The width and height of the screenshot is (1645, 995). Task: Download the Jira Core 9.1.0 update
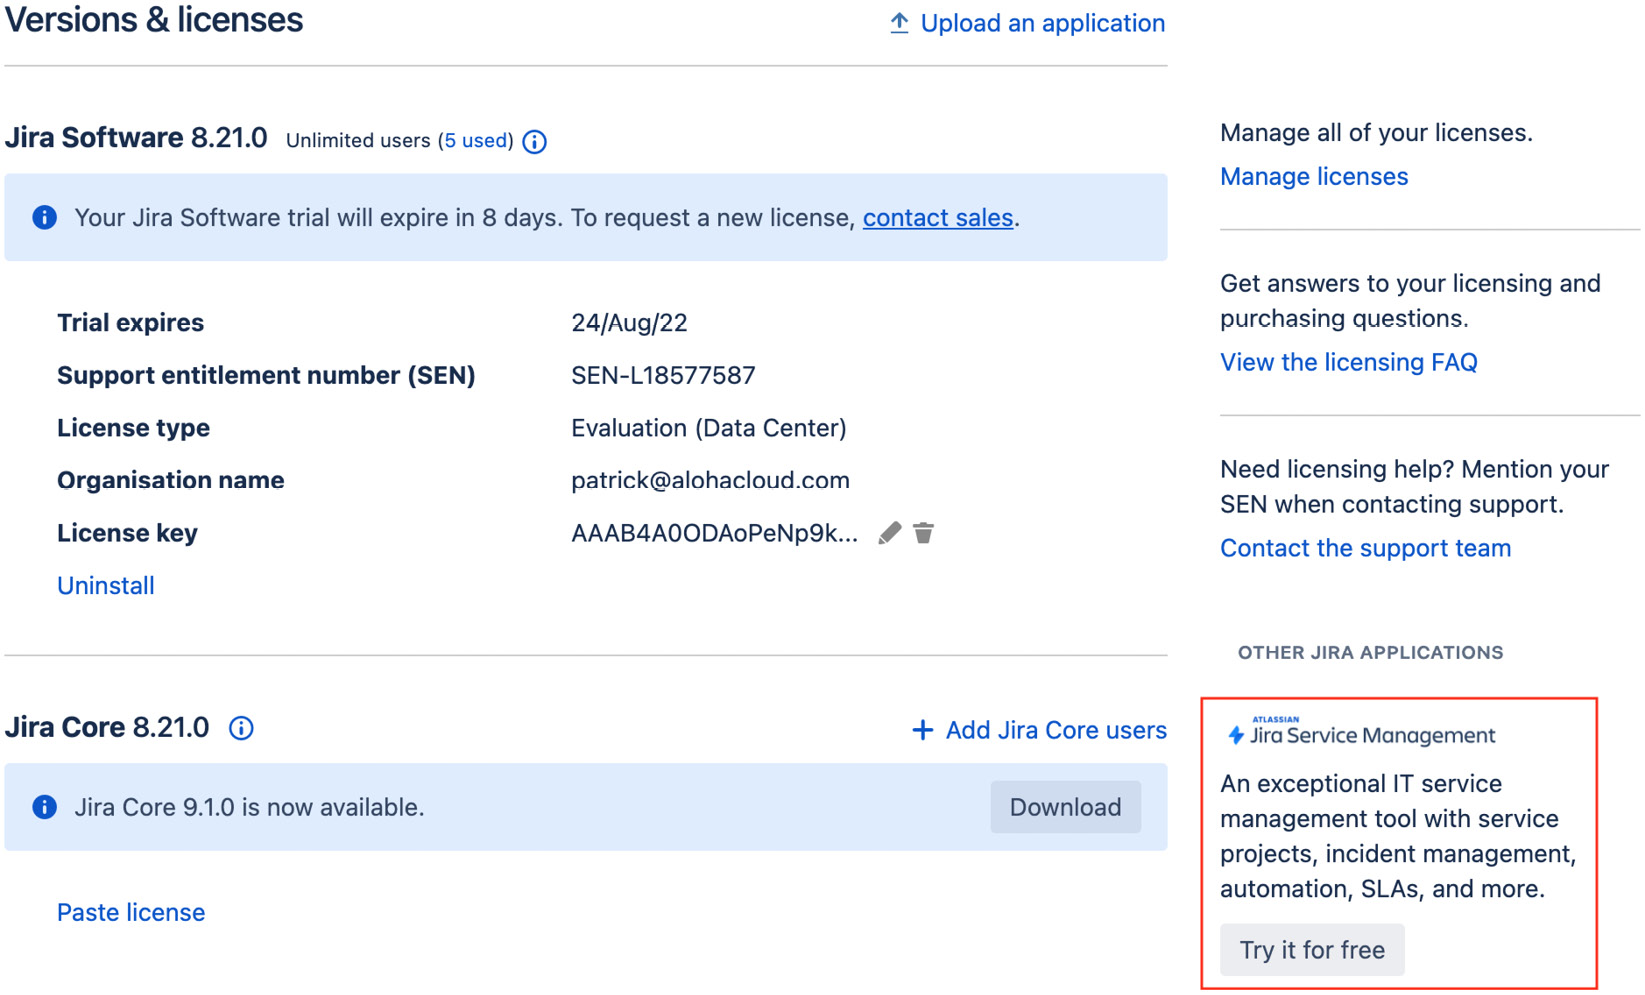[1064, 807]
